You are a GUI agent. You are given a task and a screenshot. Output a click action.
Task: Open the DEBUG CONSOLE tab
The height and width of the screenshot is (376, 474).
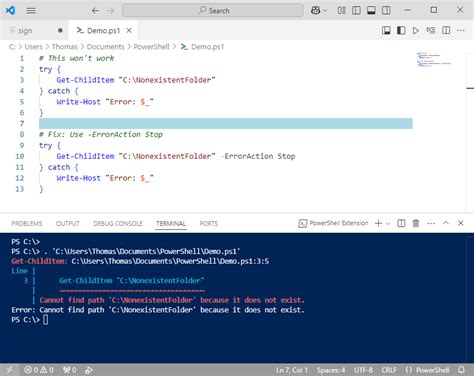point(118,223)
